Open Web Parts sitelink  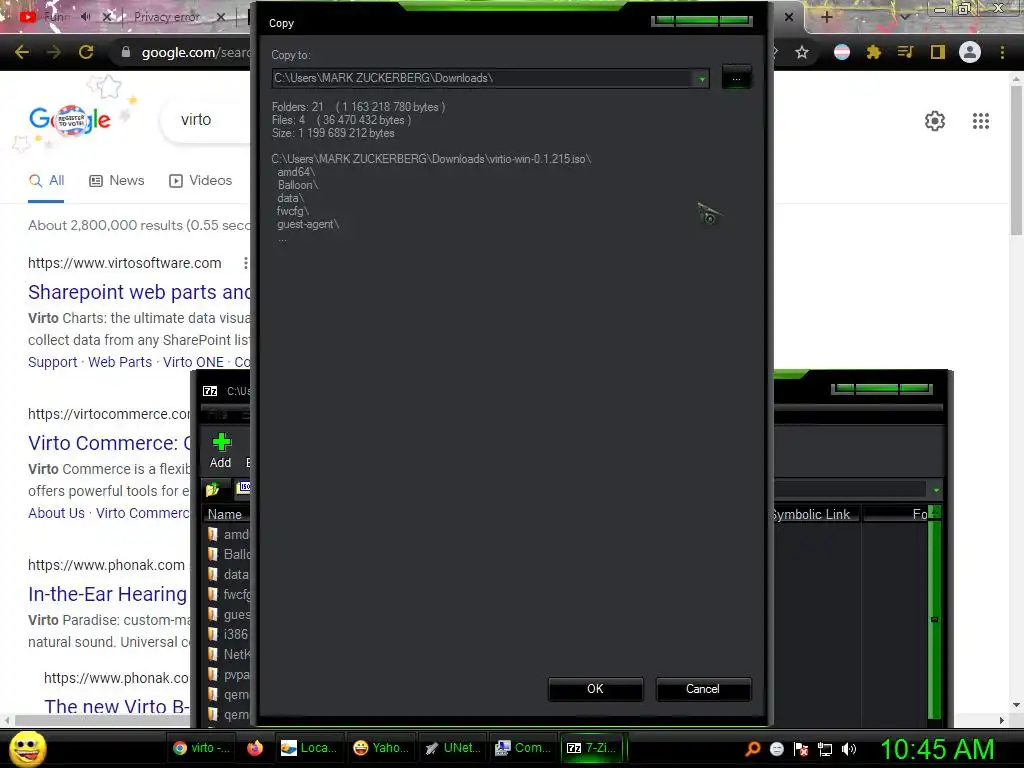click(x=120, y=362)
